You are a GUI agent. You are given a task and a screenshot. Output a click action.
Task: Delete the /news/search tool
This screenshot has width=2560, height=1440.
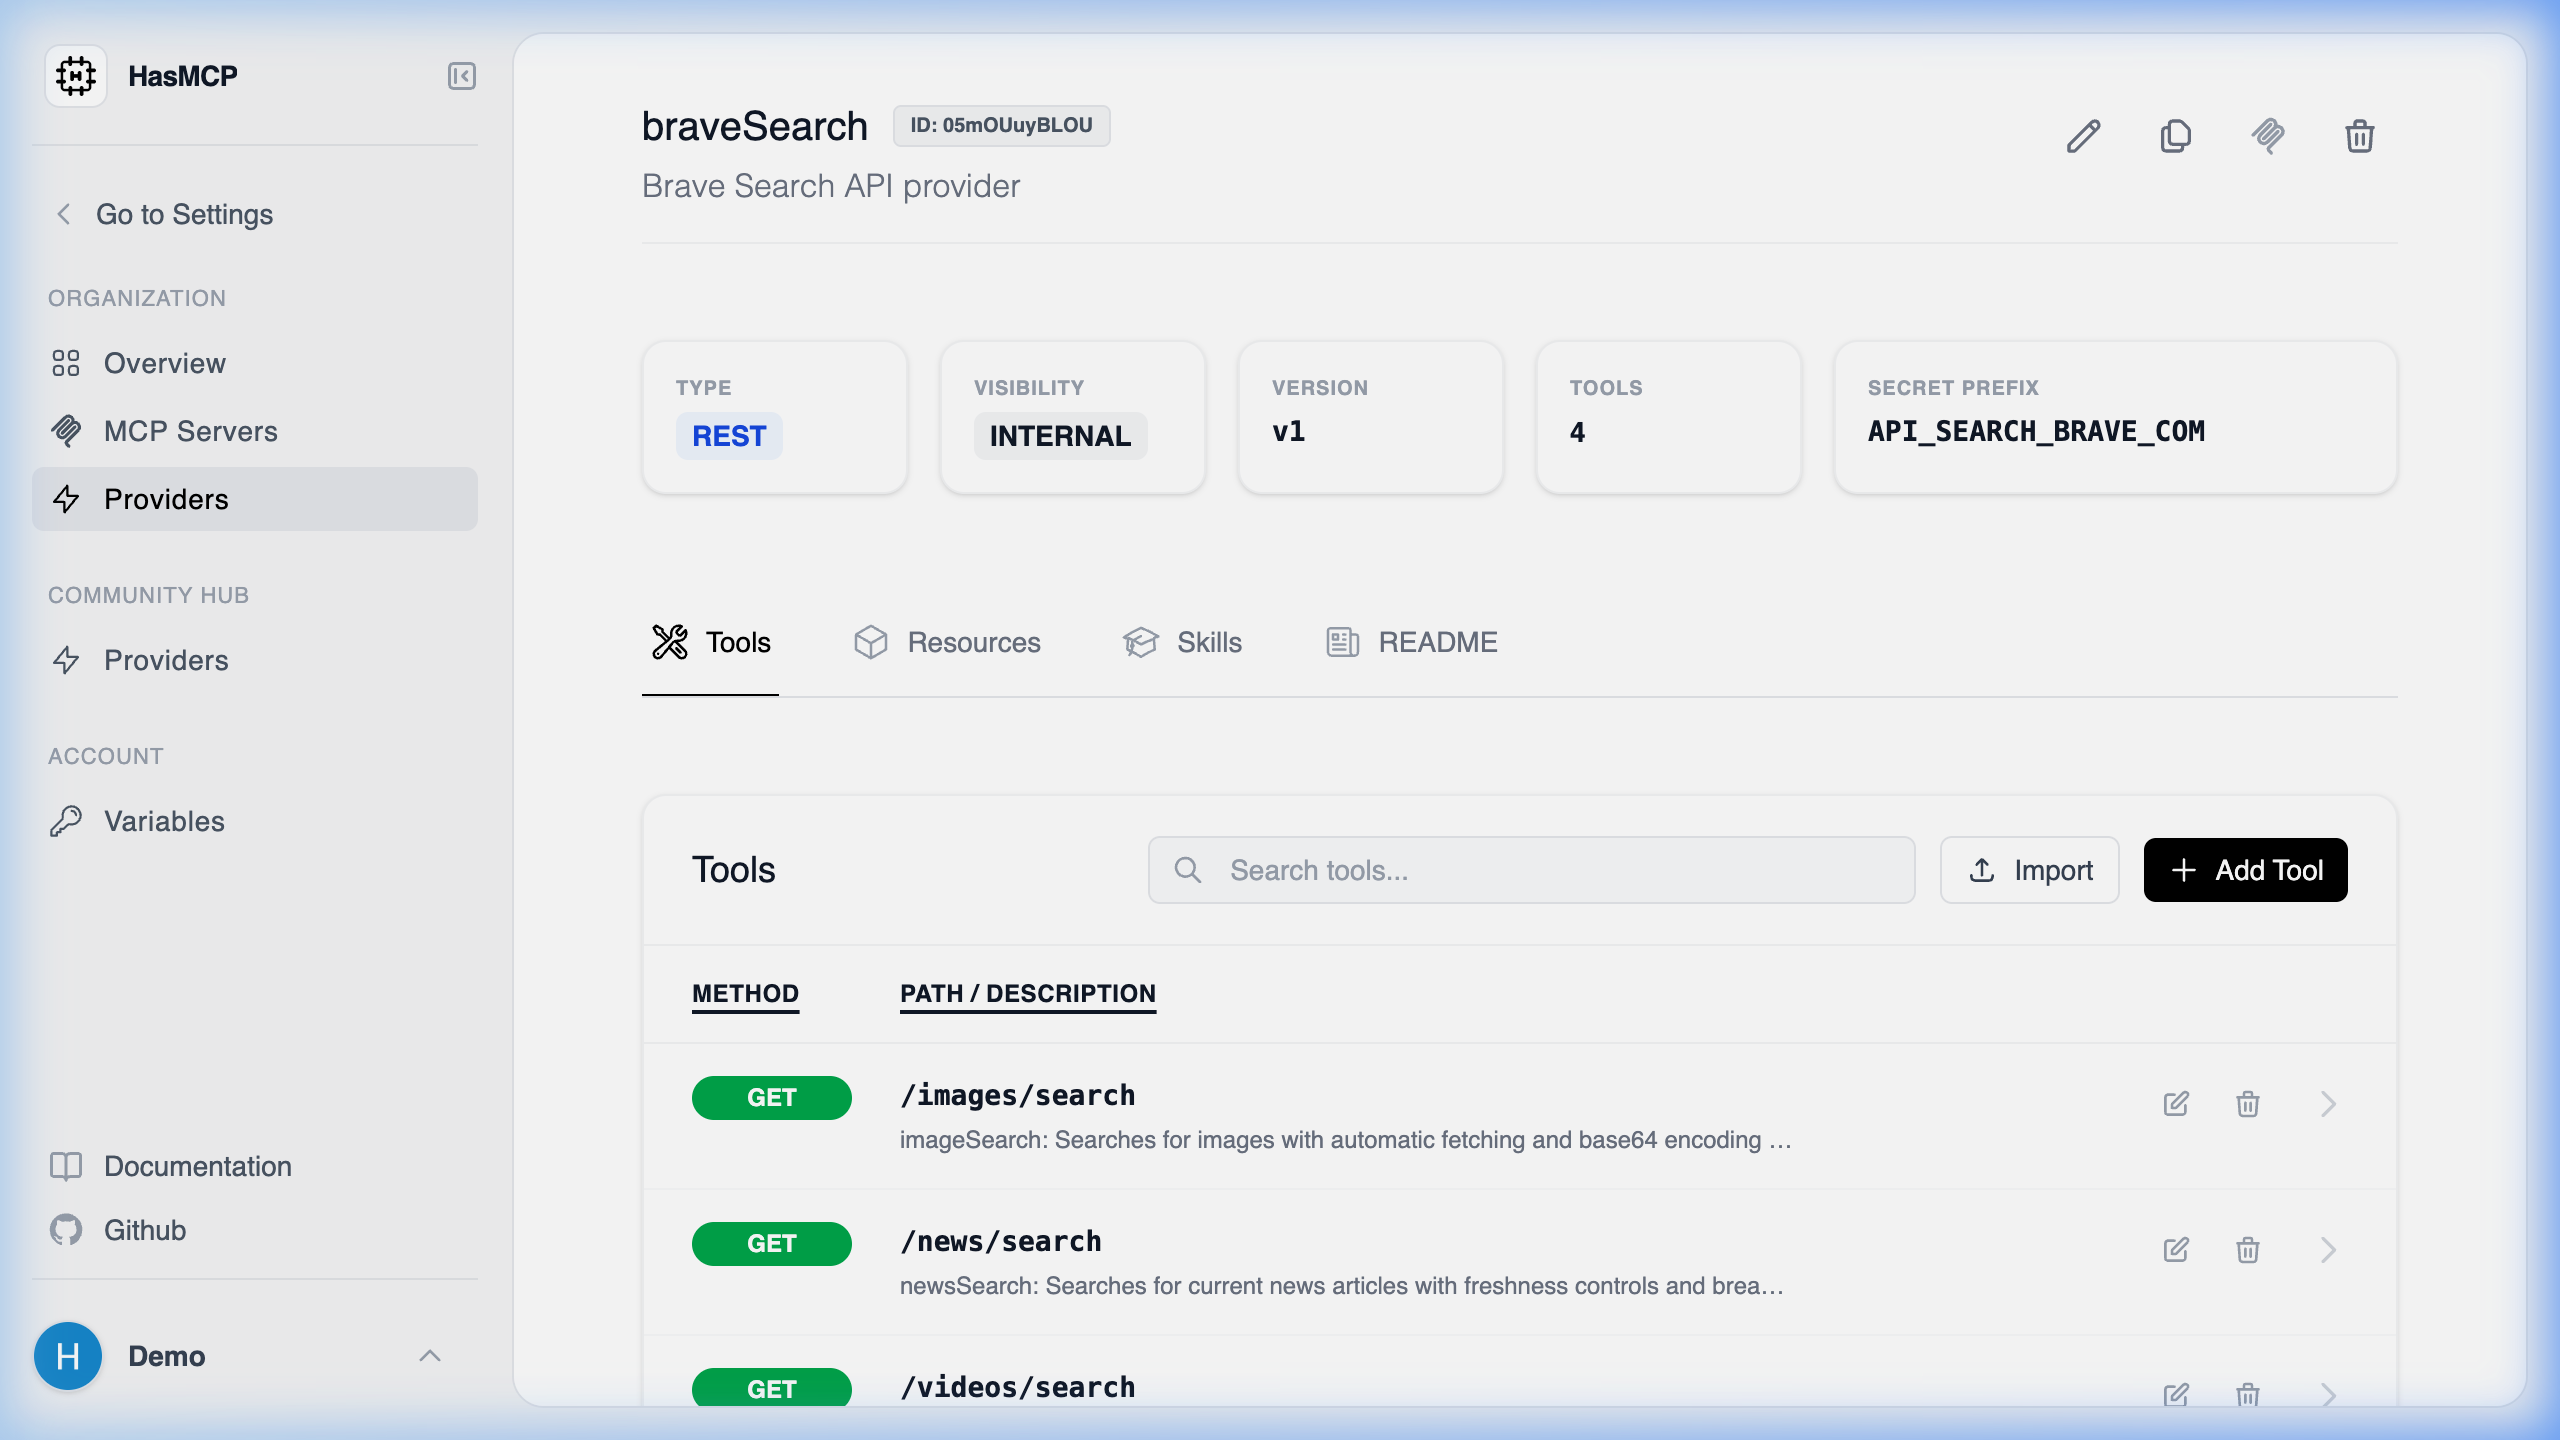click(x=2246, y=1250)
